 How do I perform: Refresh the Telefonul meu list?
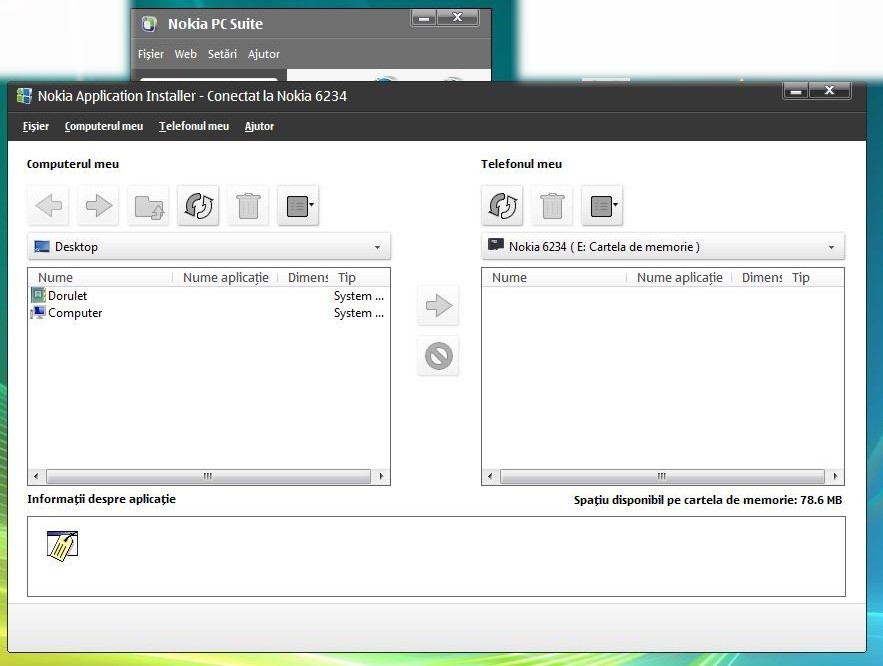pos(502,205)
